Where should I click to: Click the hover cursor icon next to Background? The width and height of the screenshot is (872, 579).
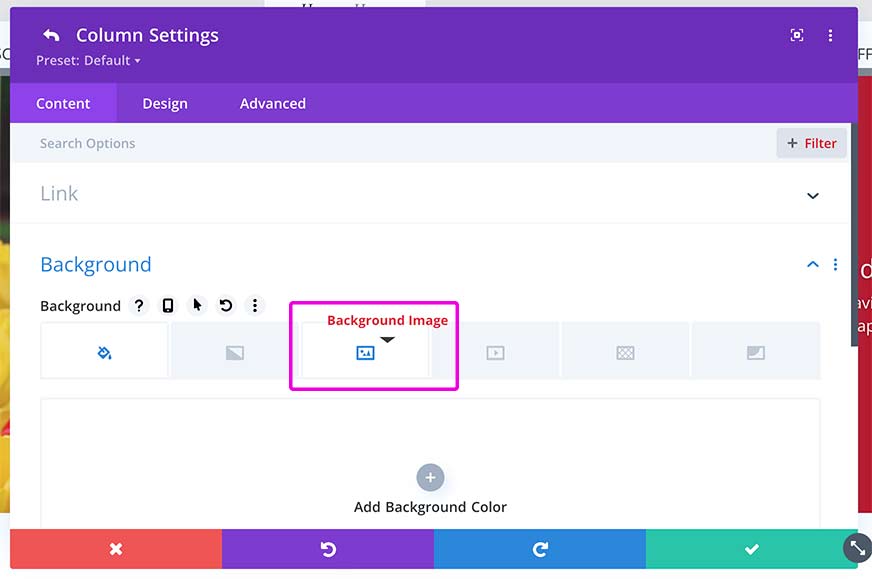(197, 305)
